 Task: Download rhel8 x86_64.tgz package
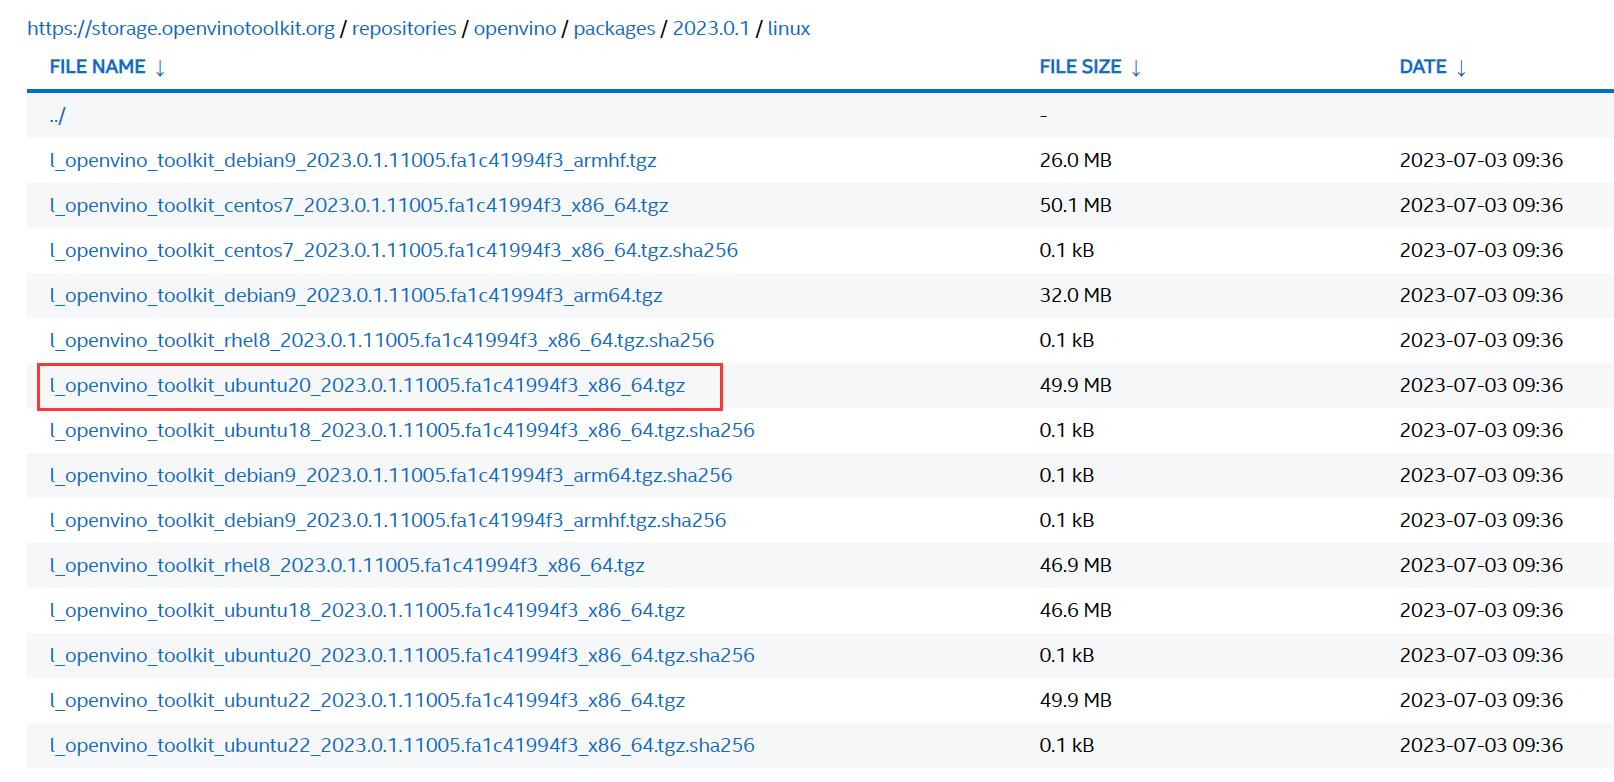347,565
